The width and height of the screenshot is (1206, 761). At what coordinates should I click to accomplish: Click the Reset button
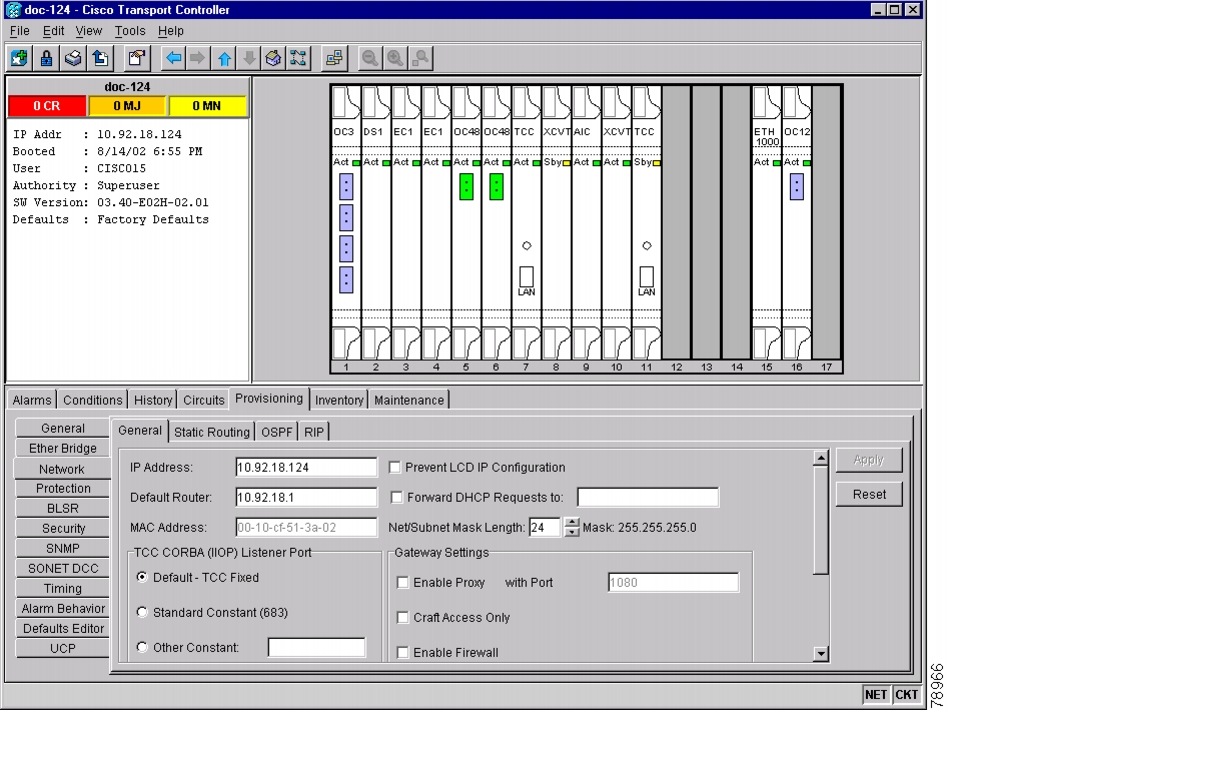pos(869,494)
